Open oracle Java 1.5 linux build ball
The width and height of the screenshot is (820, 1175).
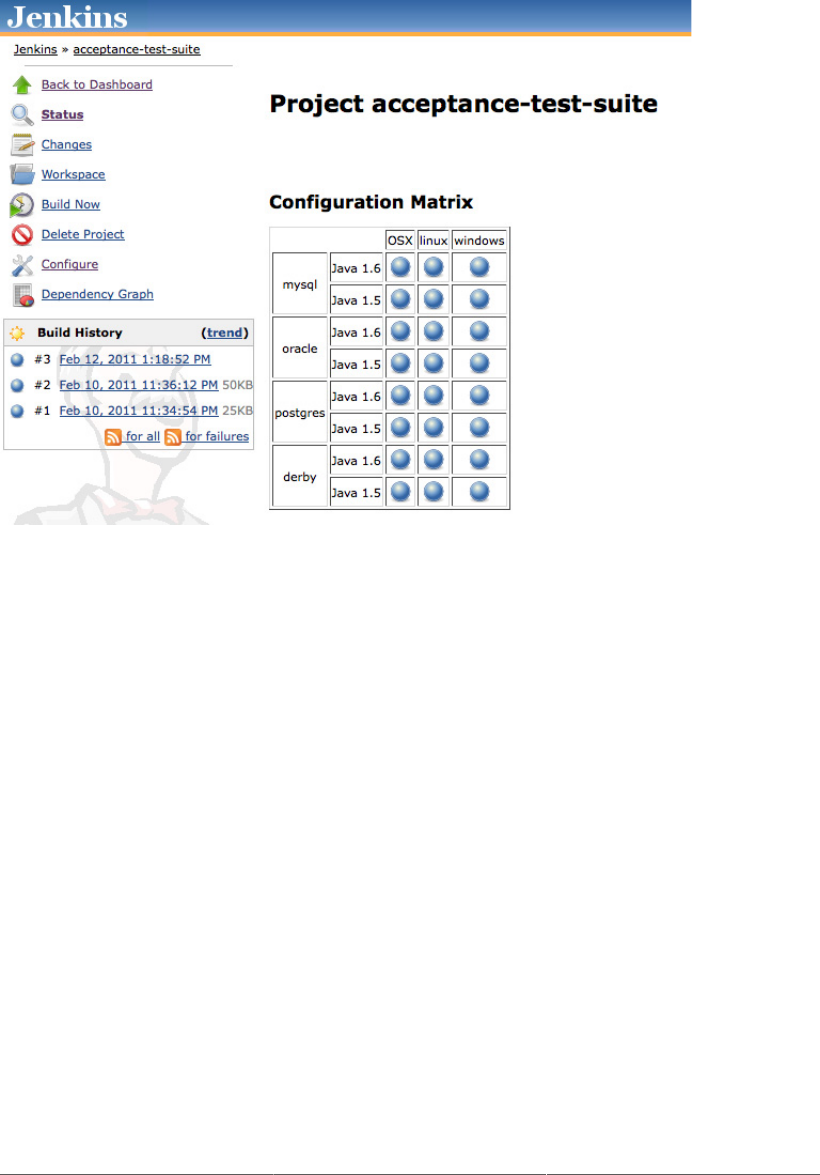433,363
